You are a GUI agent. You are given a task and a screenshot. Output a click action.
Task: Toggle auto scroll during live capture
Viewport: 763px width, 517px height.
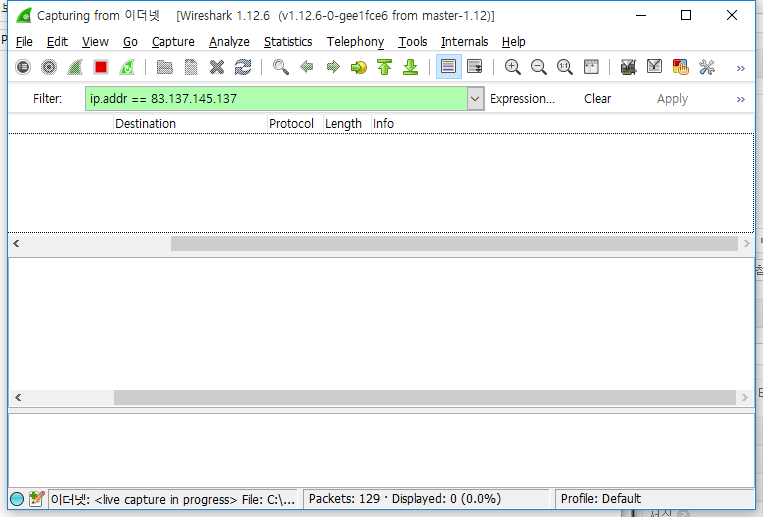474,67
